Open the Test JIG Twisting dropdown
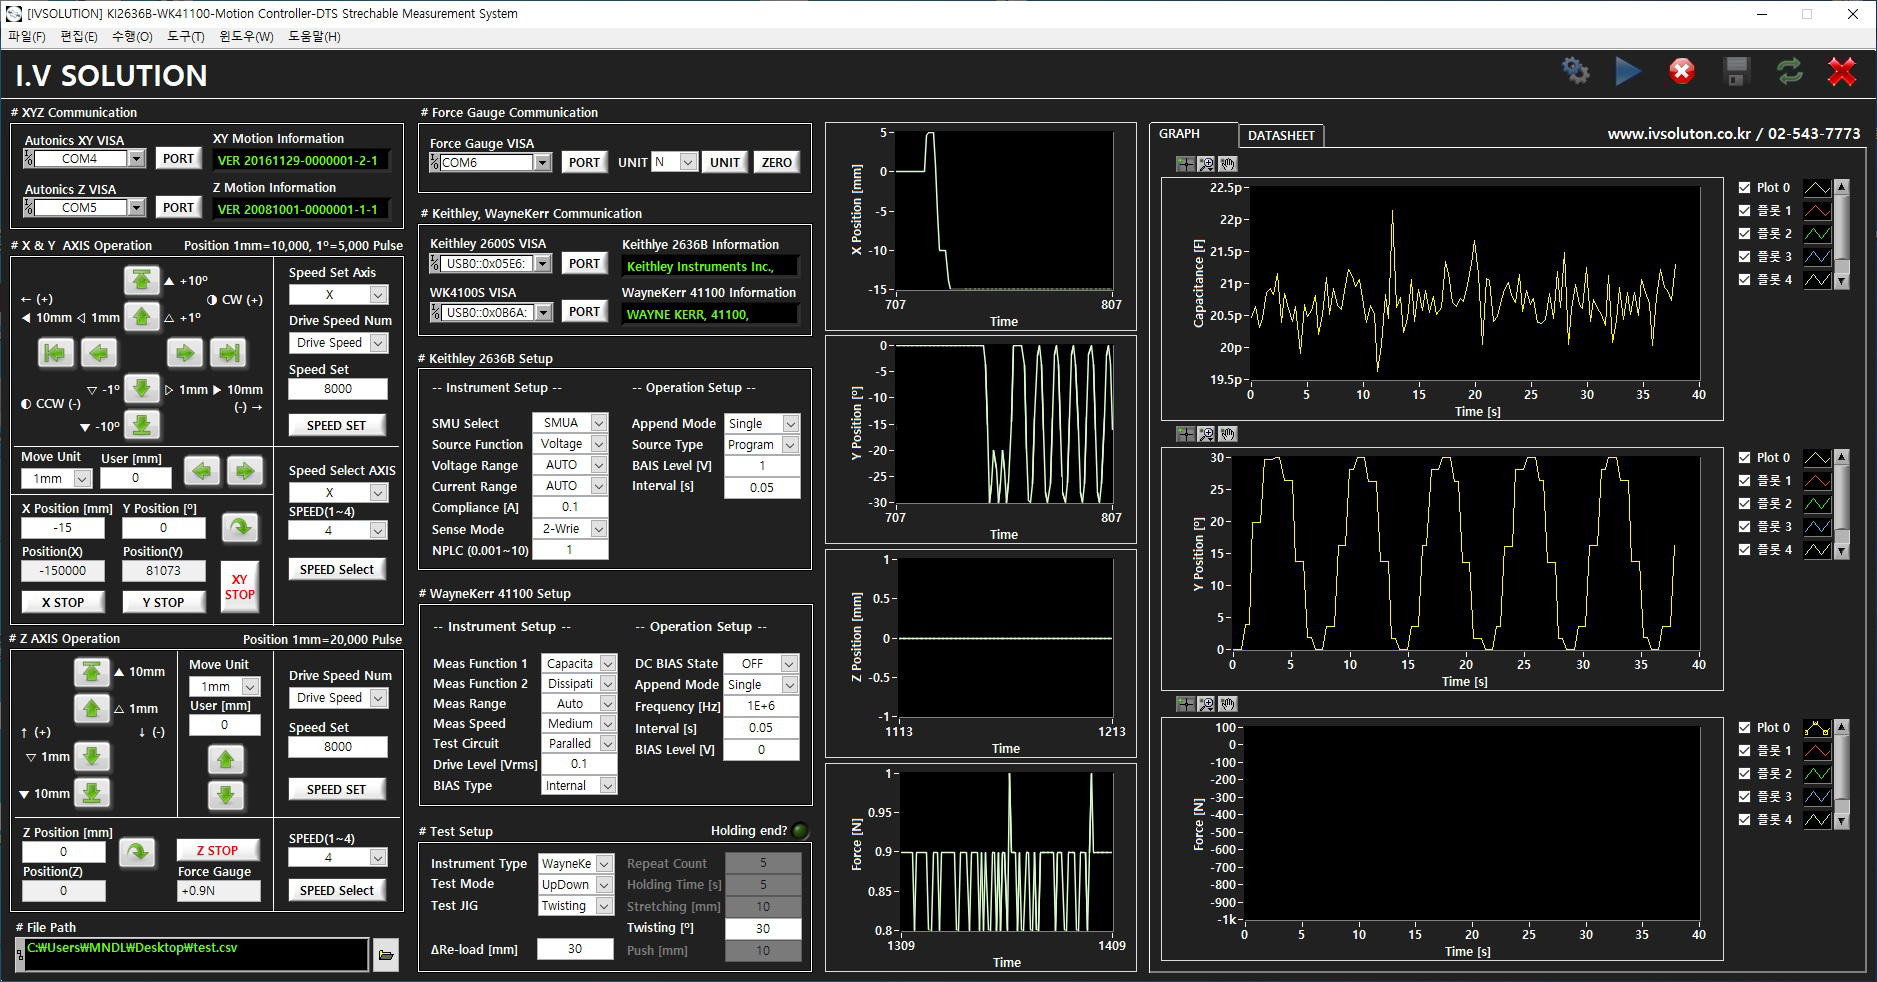 click(603, 906)
